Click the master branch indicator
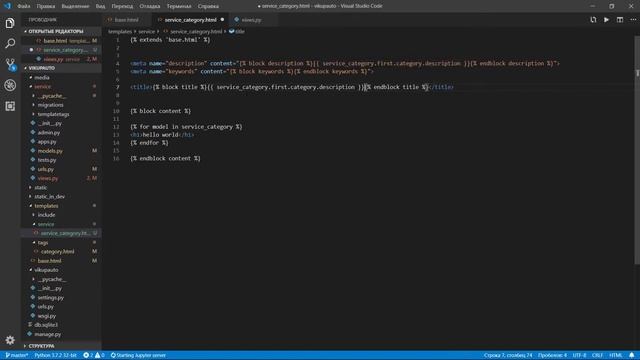640x360 pixels. click(x=16, y=355)
